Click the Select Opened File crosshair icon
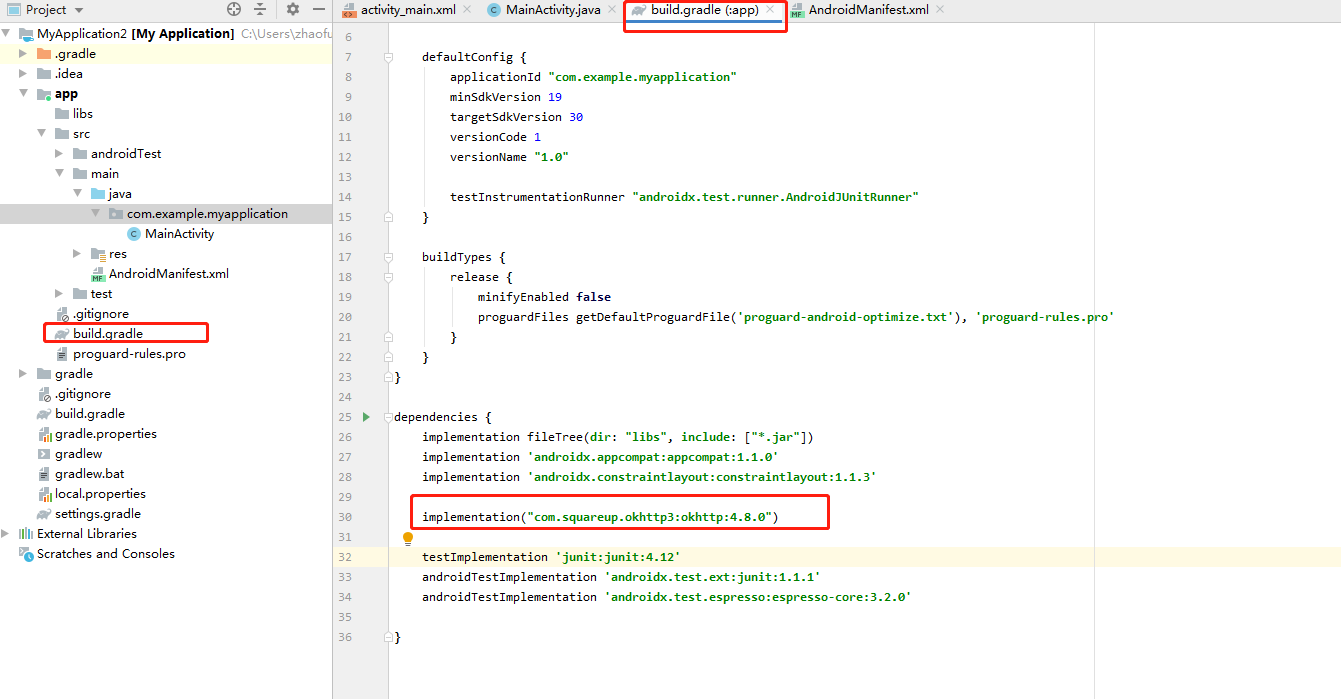Image resolution: width=1341 pixels, height=699 pixels. click(234, 10)
